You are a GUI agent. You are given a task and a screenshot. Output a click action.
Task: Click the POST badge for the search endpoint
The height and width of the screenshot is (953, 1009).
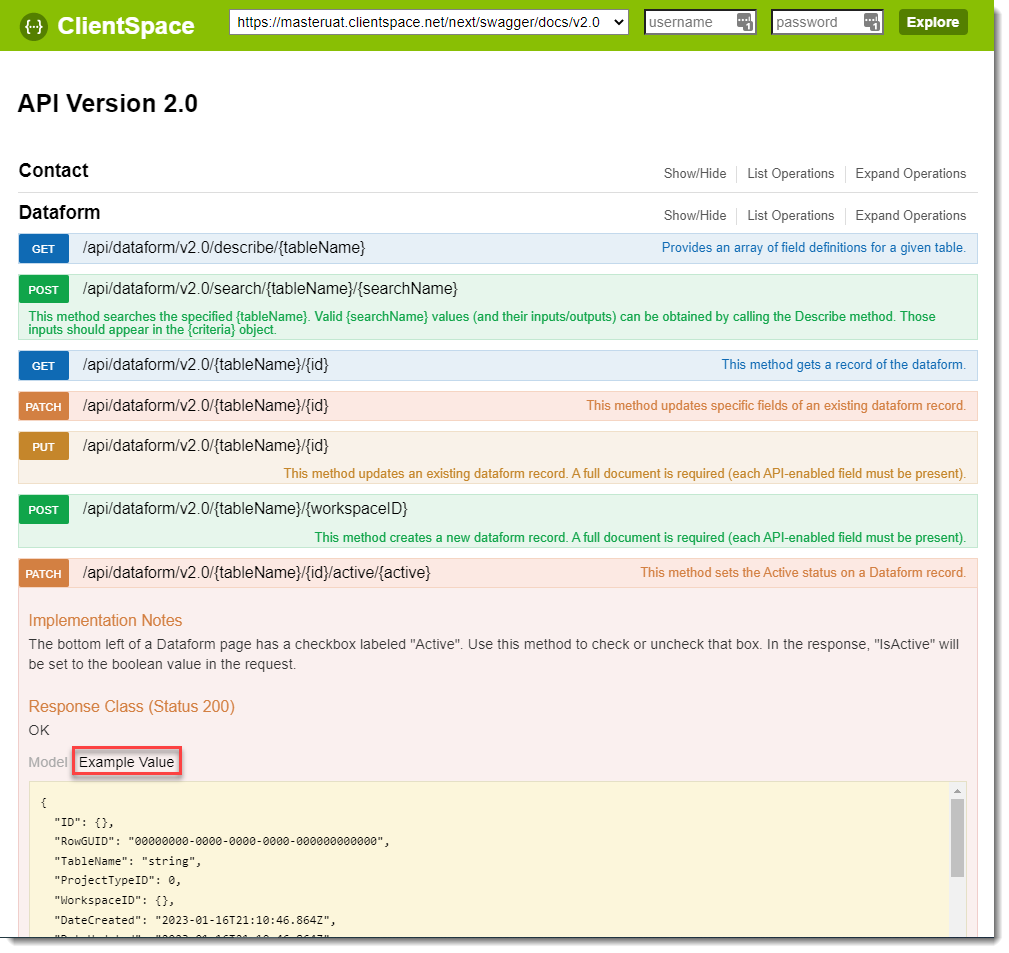click(43, 290)
